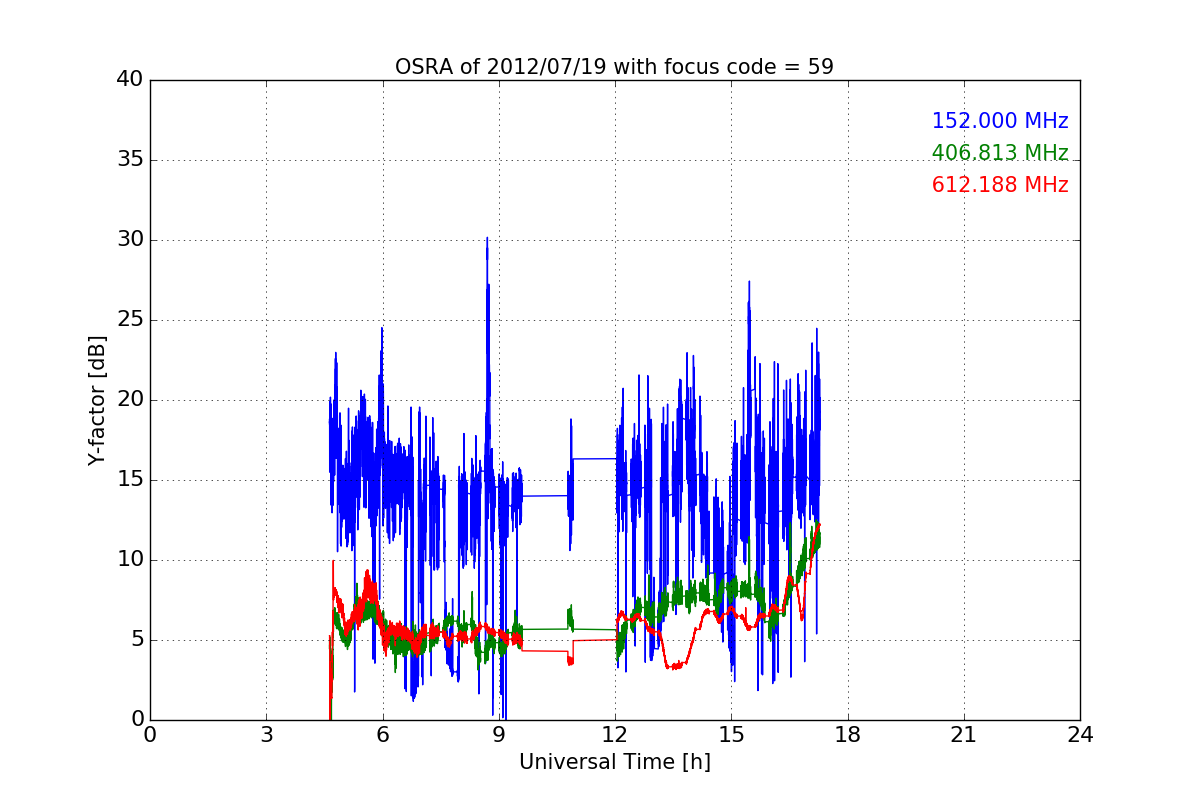Click the plot title mentioning focus code 59
Viewport: 1200px width, 800px height.
(614, 67)
